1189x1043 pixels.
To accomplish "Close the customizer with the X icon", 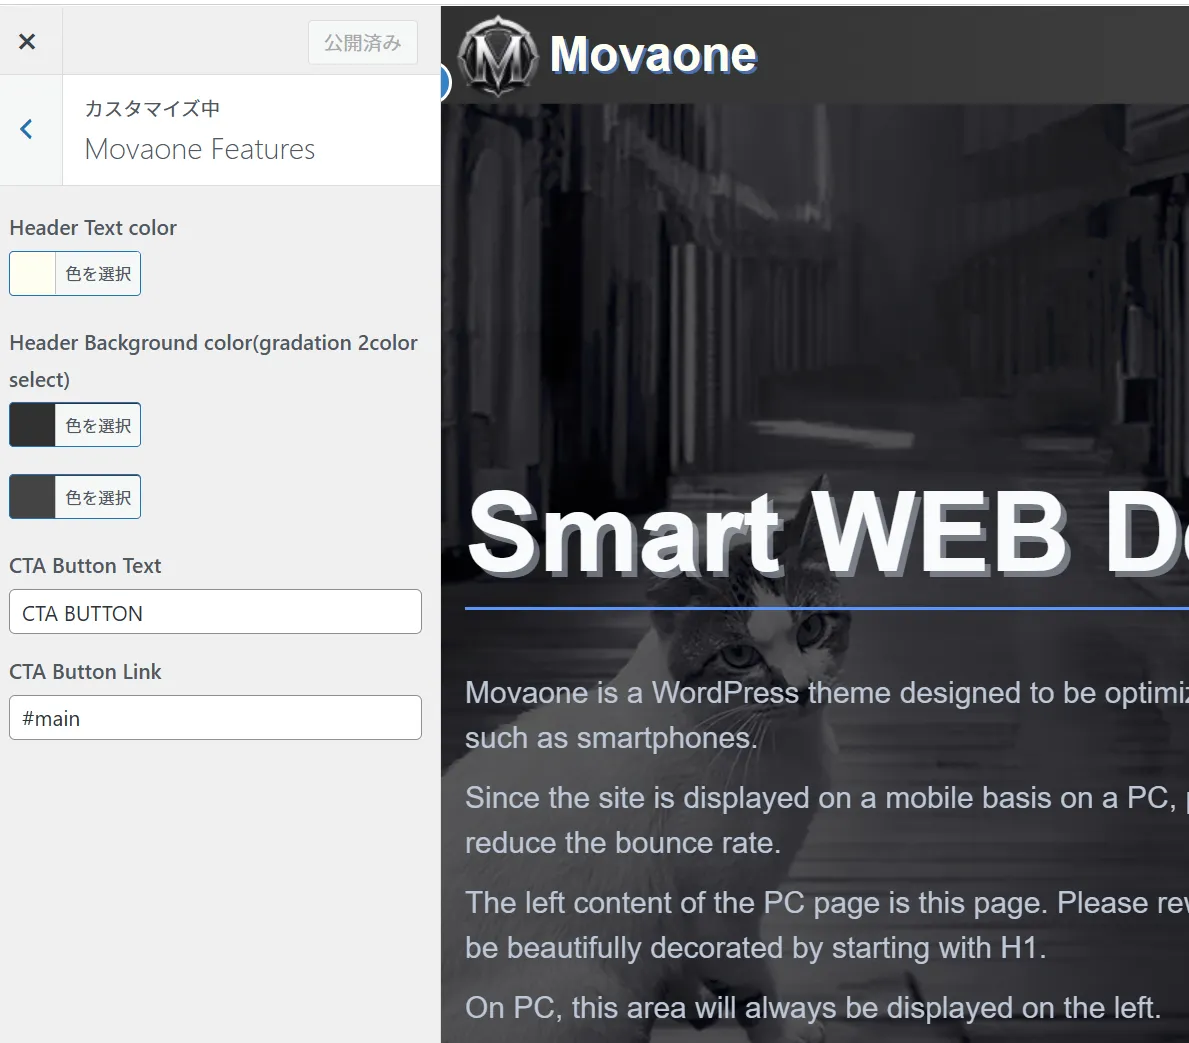I will click(27, 41).
